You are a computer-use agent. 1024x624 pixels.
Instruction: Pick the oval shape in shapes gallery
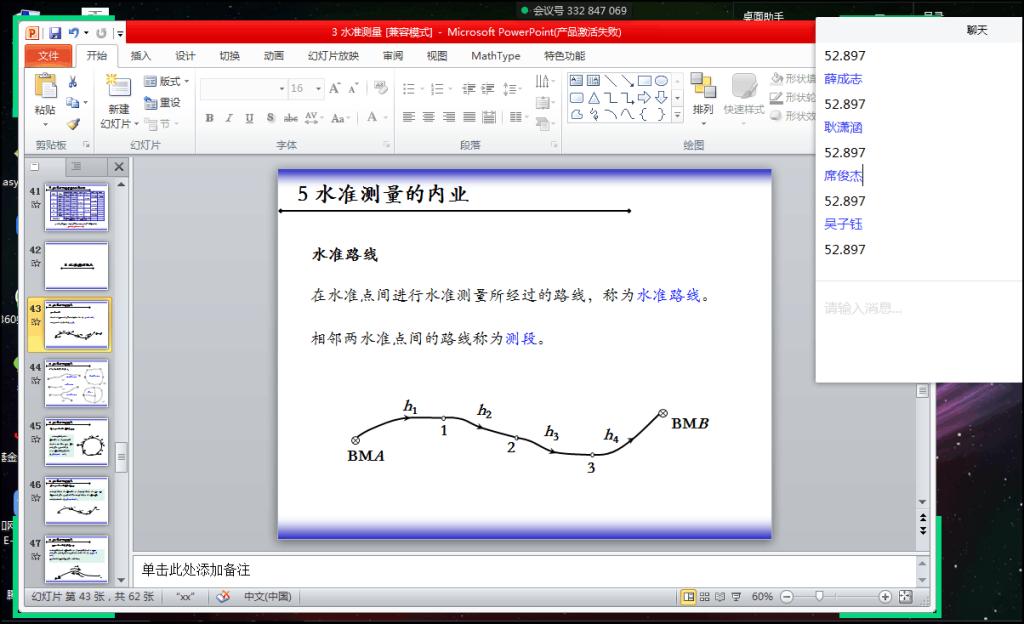coord(661,81)
